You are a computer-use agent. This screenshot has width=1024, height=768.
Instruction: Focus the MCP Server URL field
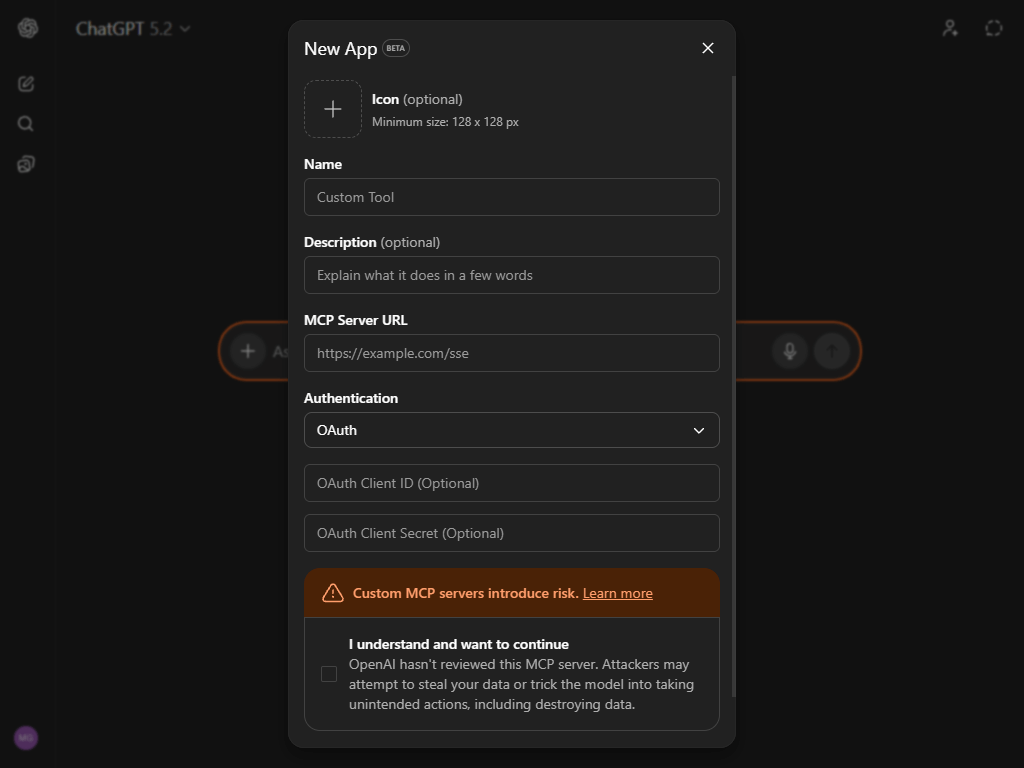tap(511, 353)
